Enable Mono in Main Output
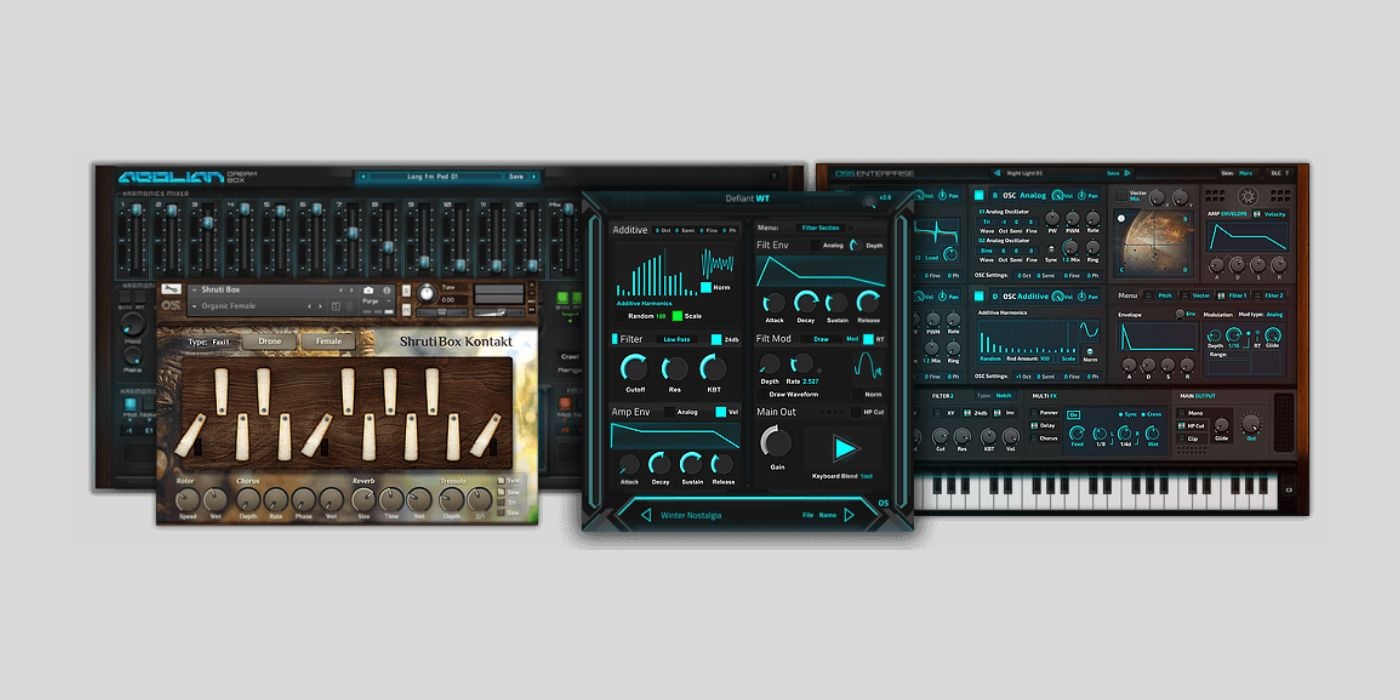The height and width of the screenshot is (700, 1400). (1183, 413)
